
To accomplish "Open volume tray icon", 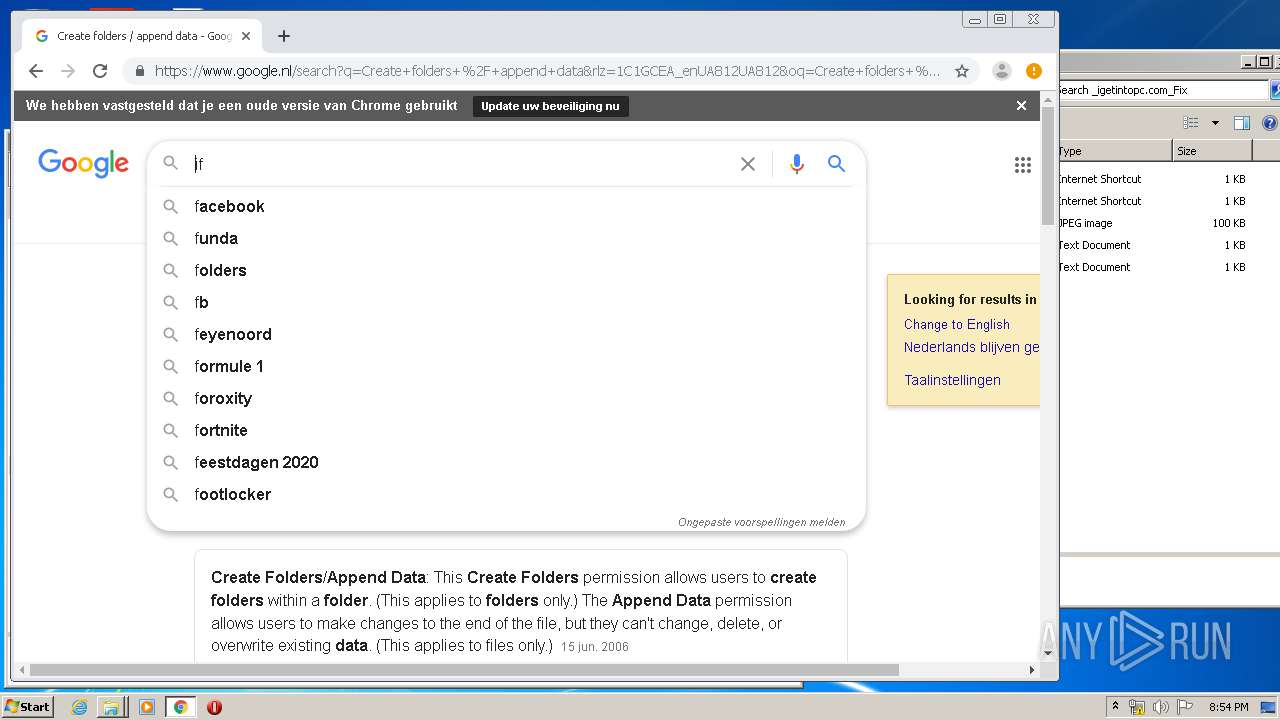I will 1161,707.
